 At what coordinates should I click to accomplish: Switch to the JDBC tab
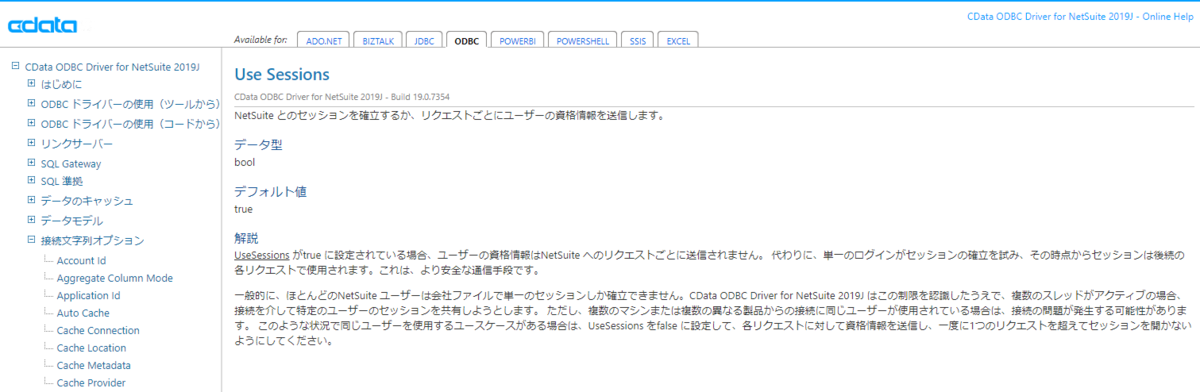click(x=423, y=40)
